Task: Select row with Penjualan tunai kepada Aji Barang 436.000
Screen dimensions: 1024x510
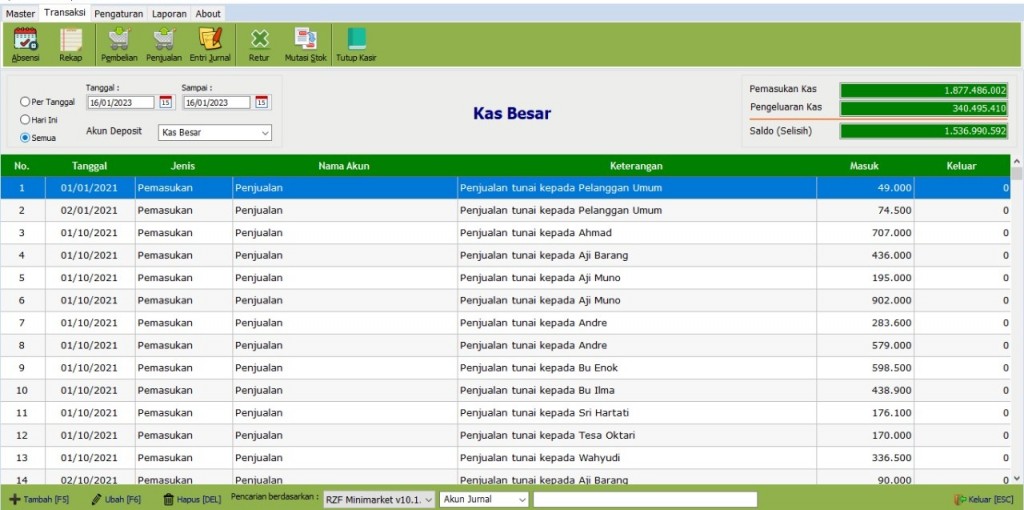Action: tap(505, 255)
